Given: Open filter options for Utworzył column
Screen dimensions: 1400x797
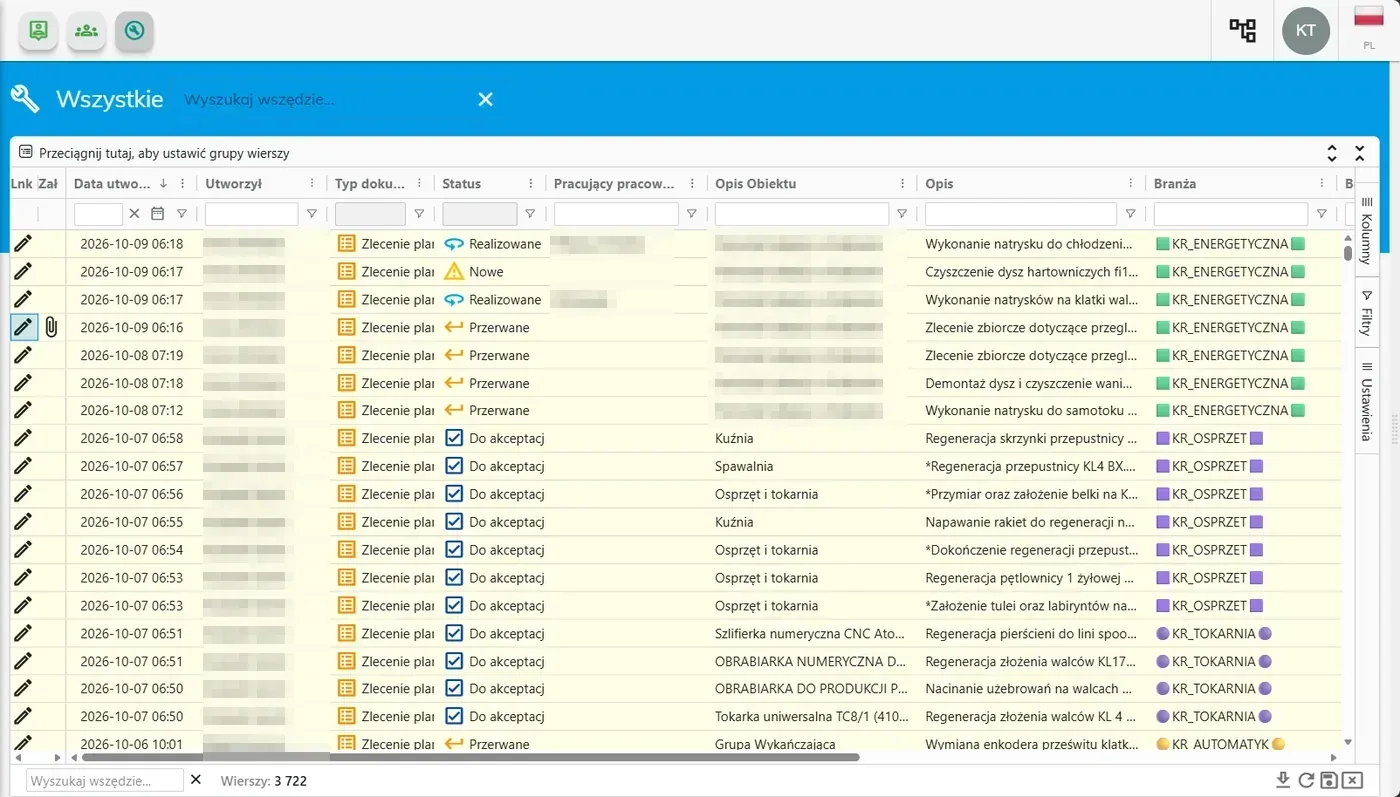Looking at the screenshot, I should click(312, 214).
